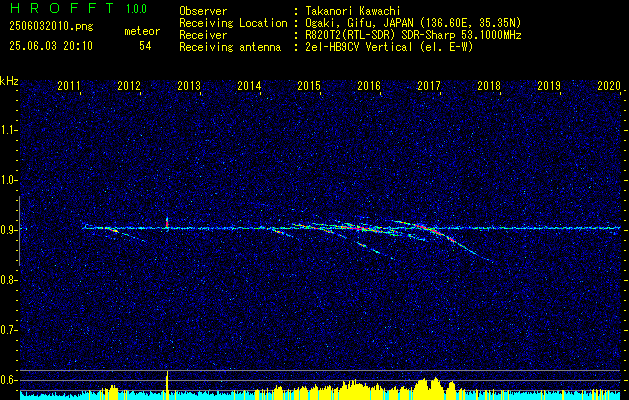629x400 pixels.
Task: Select location Ogaki, Gifu, JAPAN coordinates
Action: pyautogui.click(x=414, y=23)
